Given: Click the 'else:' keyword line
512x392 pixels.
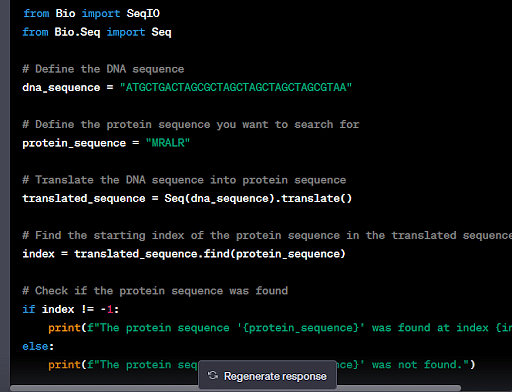Looking at the screenshot, I should click(38, 346).
